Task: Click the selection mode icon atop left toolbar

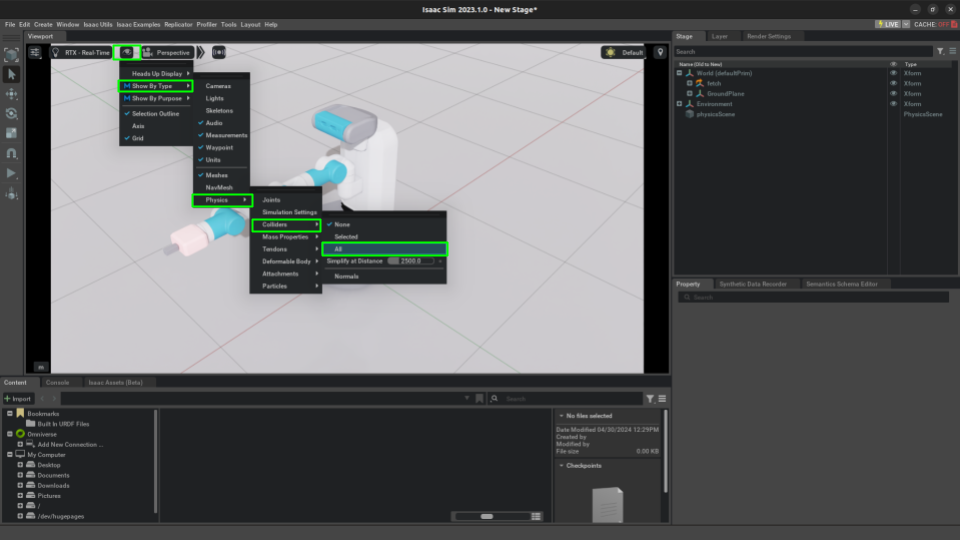Action: click(x=12, y=54)
